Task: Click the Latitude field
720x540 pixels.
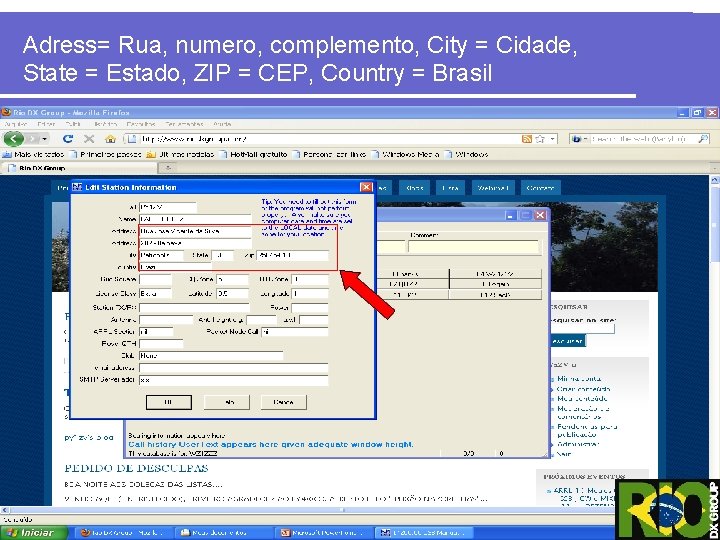Action: 232,293
